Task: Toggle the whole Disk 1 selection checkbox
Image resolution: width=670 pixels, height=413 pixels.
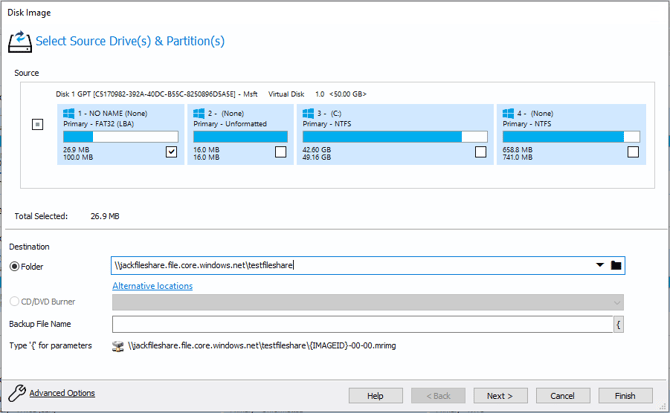Action: coord(38,125)
